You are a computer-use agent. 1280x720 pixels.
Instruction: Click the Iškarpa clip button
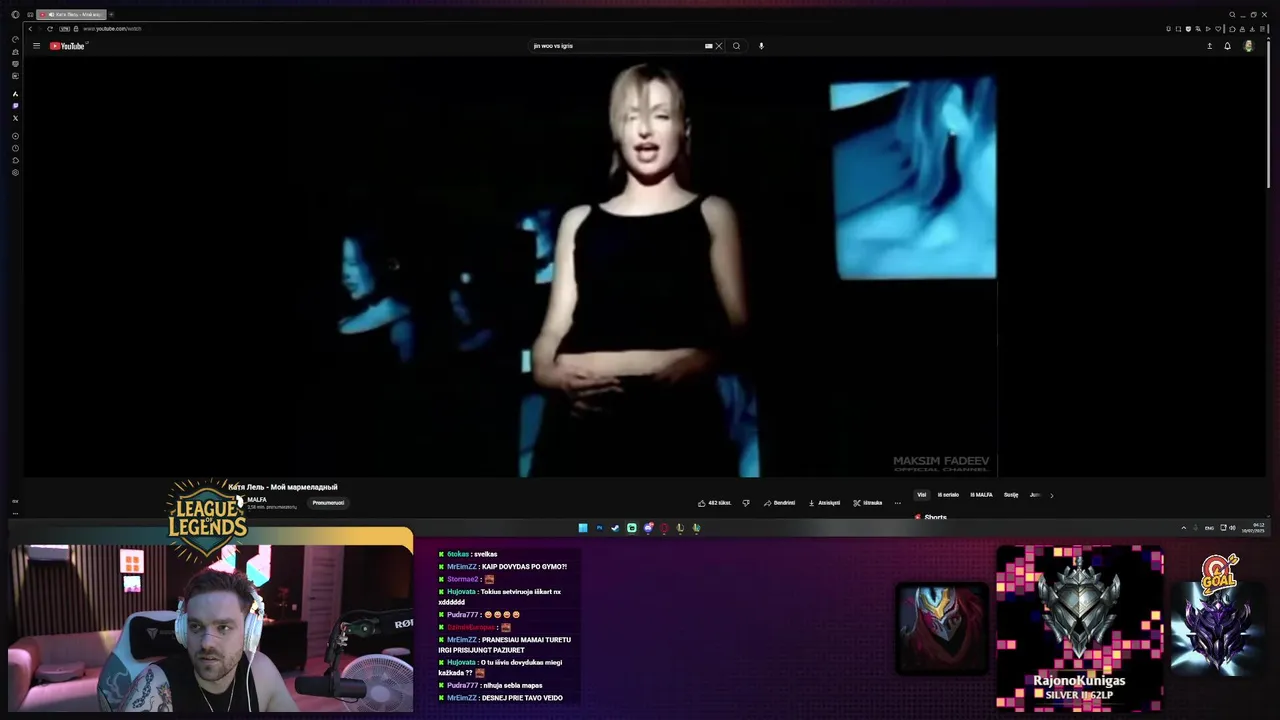point(868,503)
